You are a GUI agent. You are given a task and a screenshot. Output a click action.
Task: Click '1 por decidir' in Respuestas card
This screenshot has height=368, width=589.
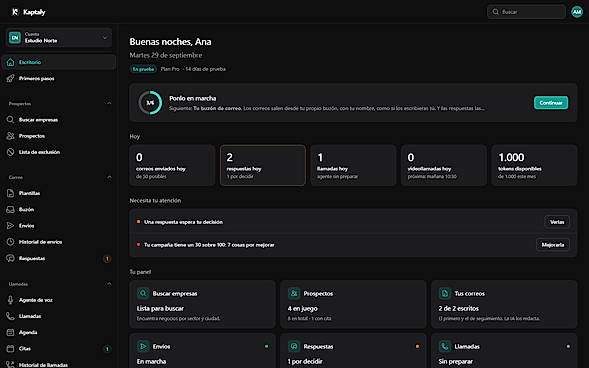[x=305, y=361]
